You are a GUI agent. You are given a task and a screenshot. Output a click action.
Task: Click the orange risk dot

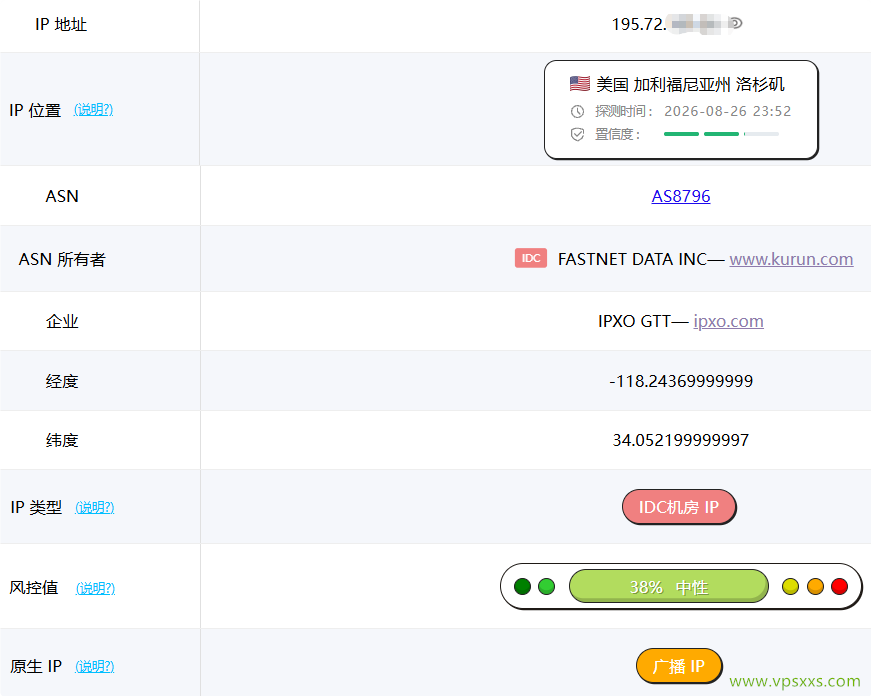click(x=815, y=587)
